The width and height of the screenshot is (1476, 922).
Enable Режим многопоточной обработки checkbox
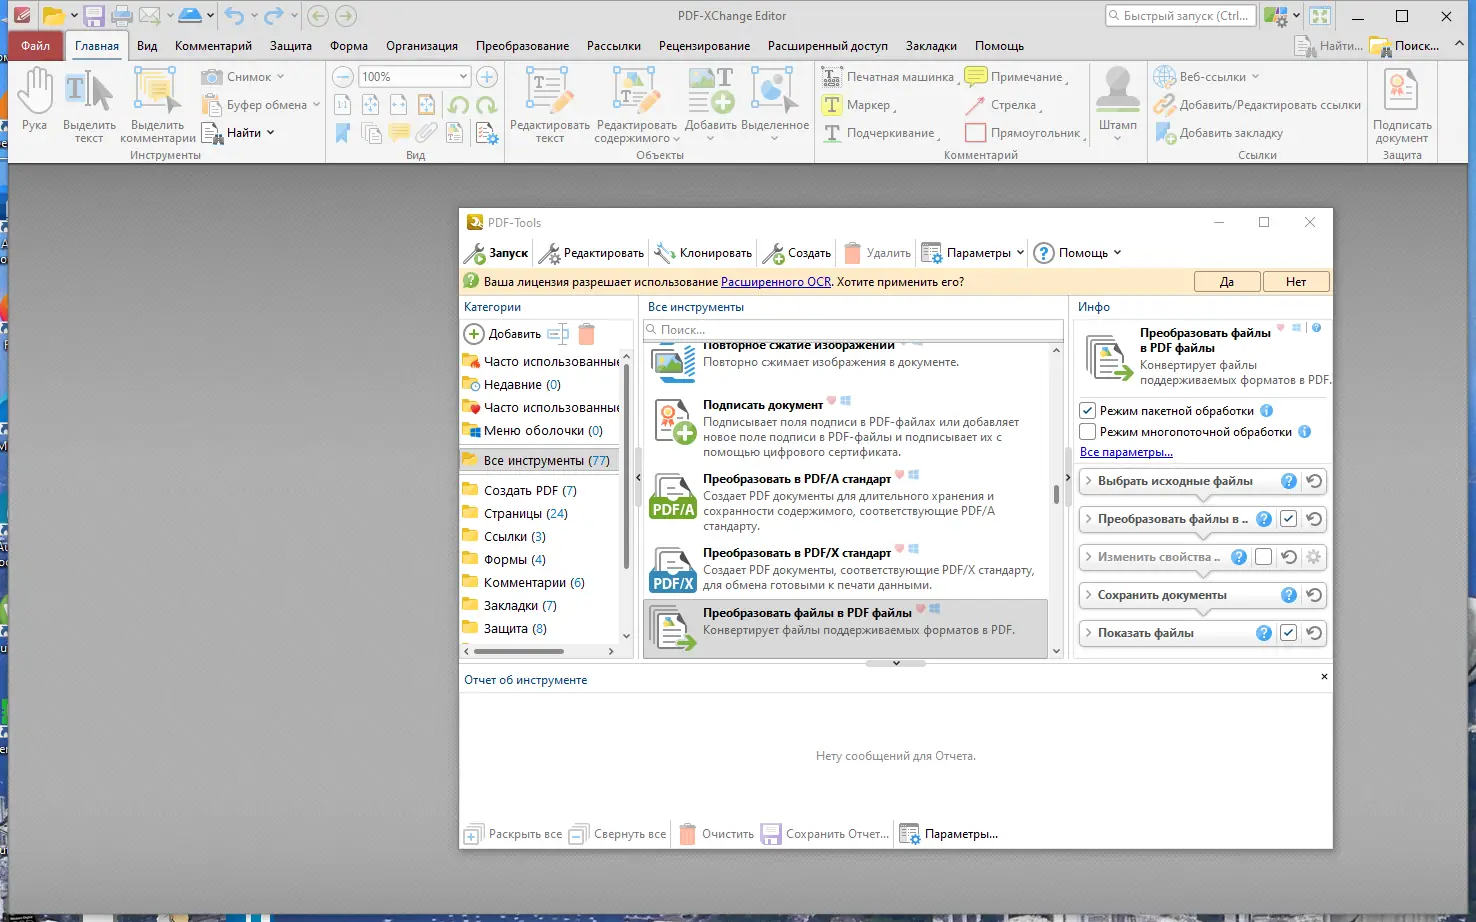pos(1087,431)
